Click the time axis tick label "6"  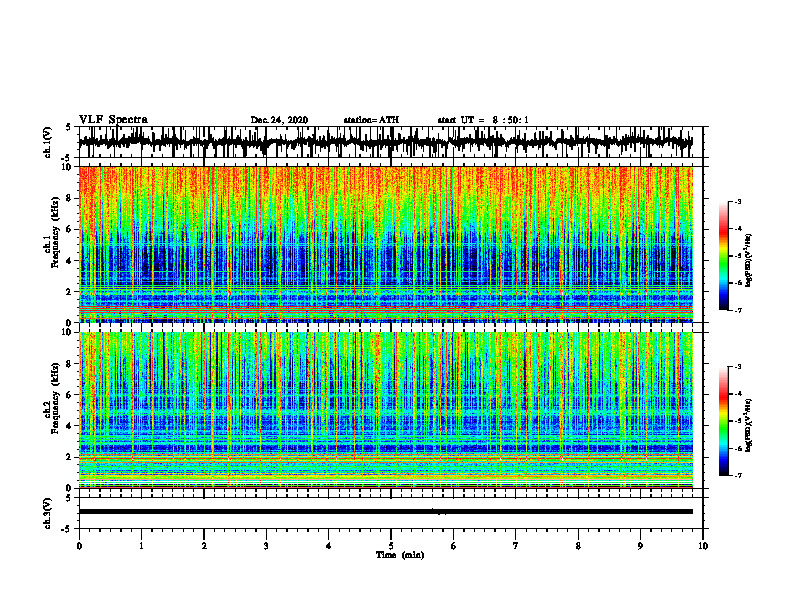[x=454, y=546]
